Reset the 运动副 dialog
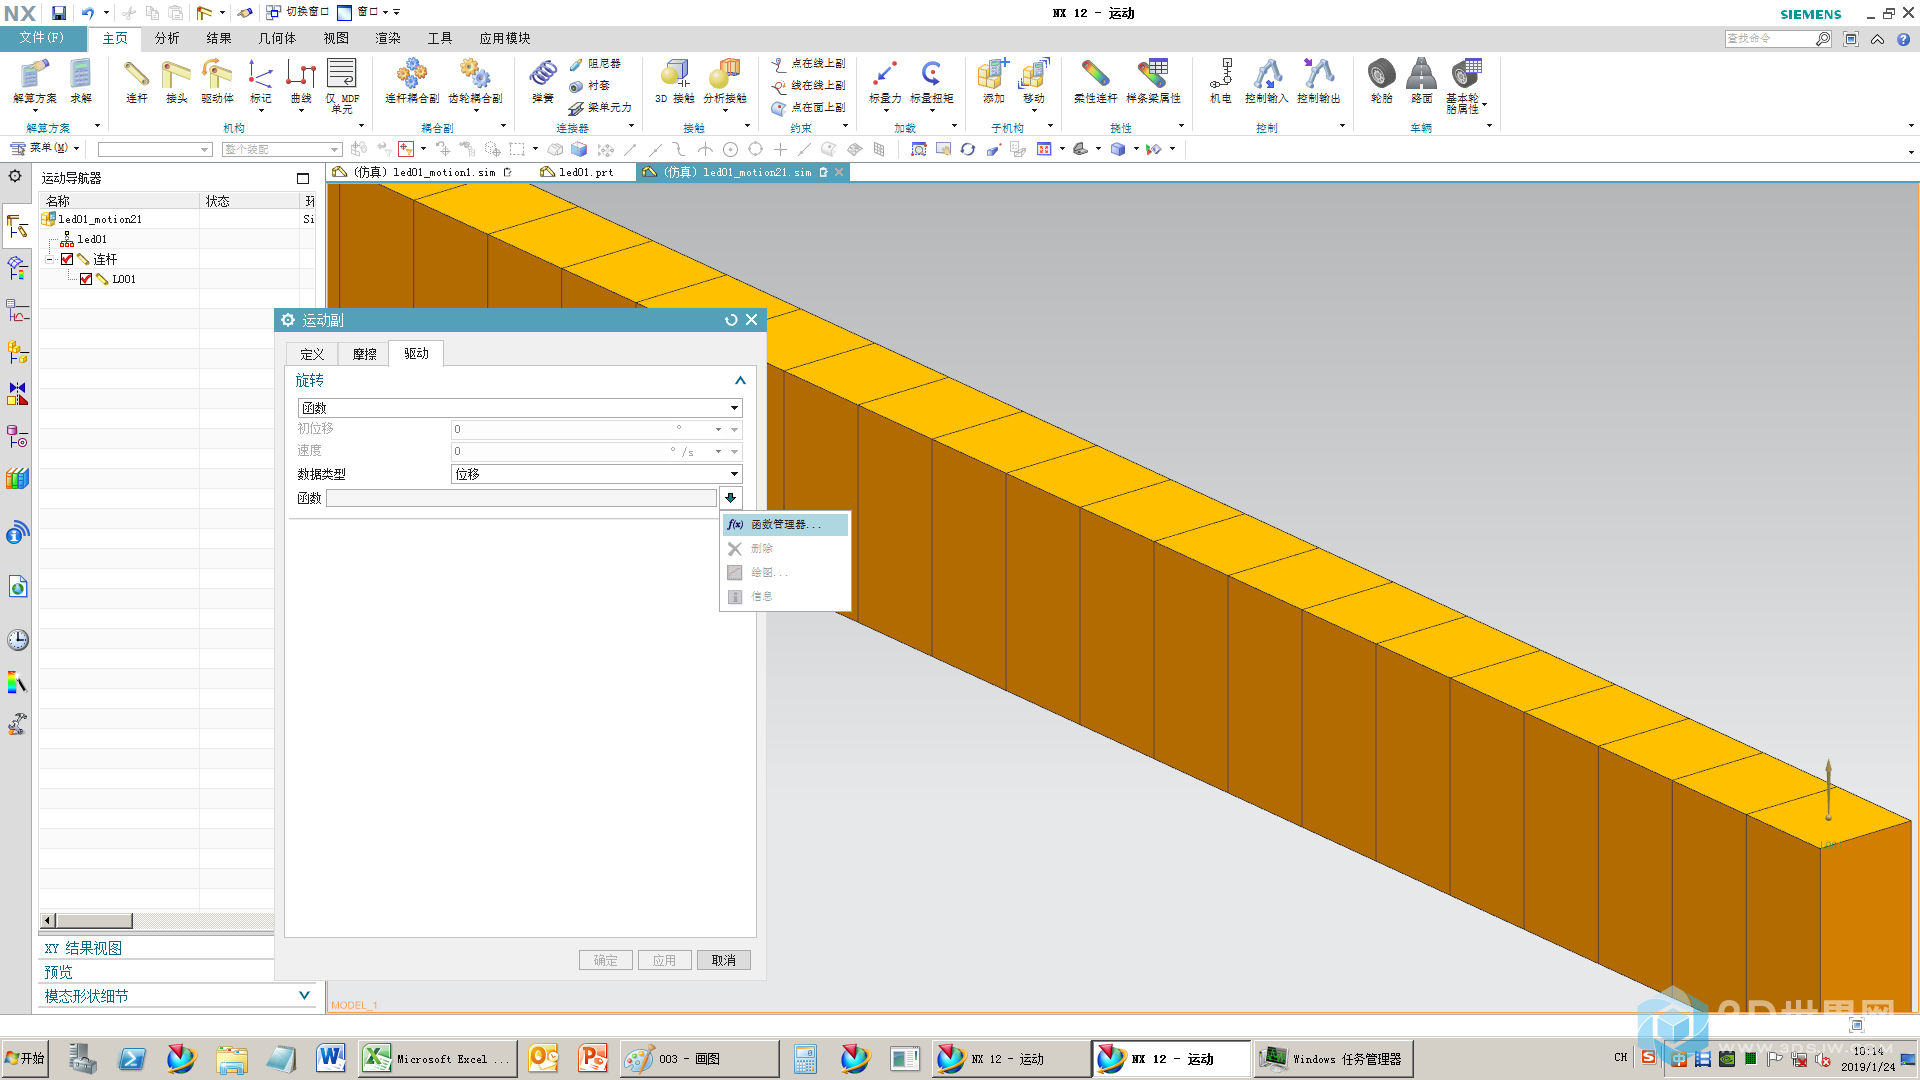 tap(731, 320)
